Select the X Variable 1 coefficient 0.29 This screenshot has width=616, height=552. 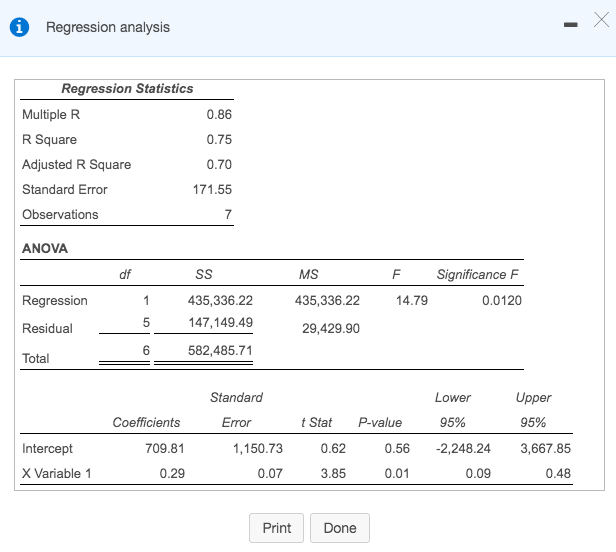(172, 473)
